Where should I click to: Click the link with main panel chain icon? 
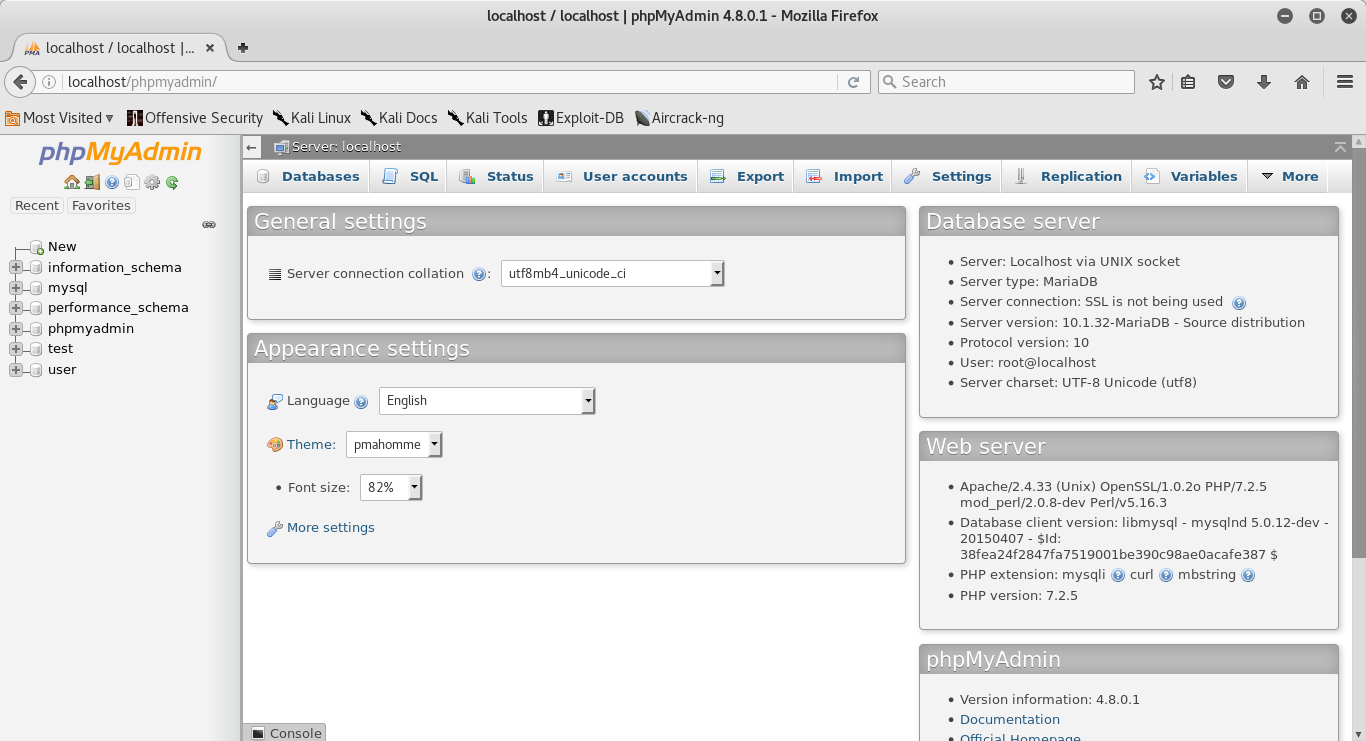209,225
